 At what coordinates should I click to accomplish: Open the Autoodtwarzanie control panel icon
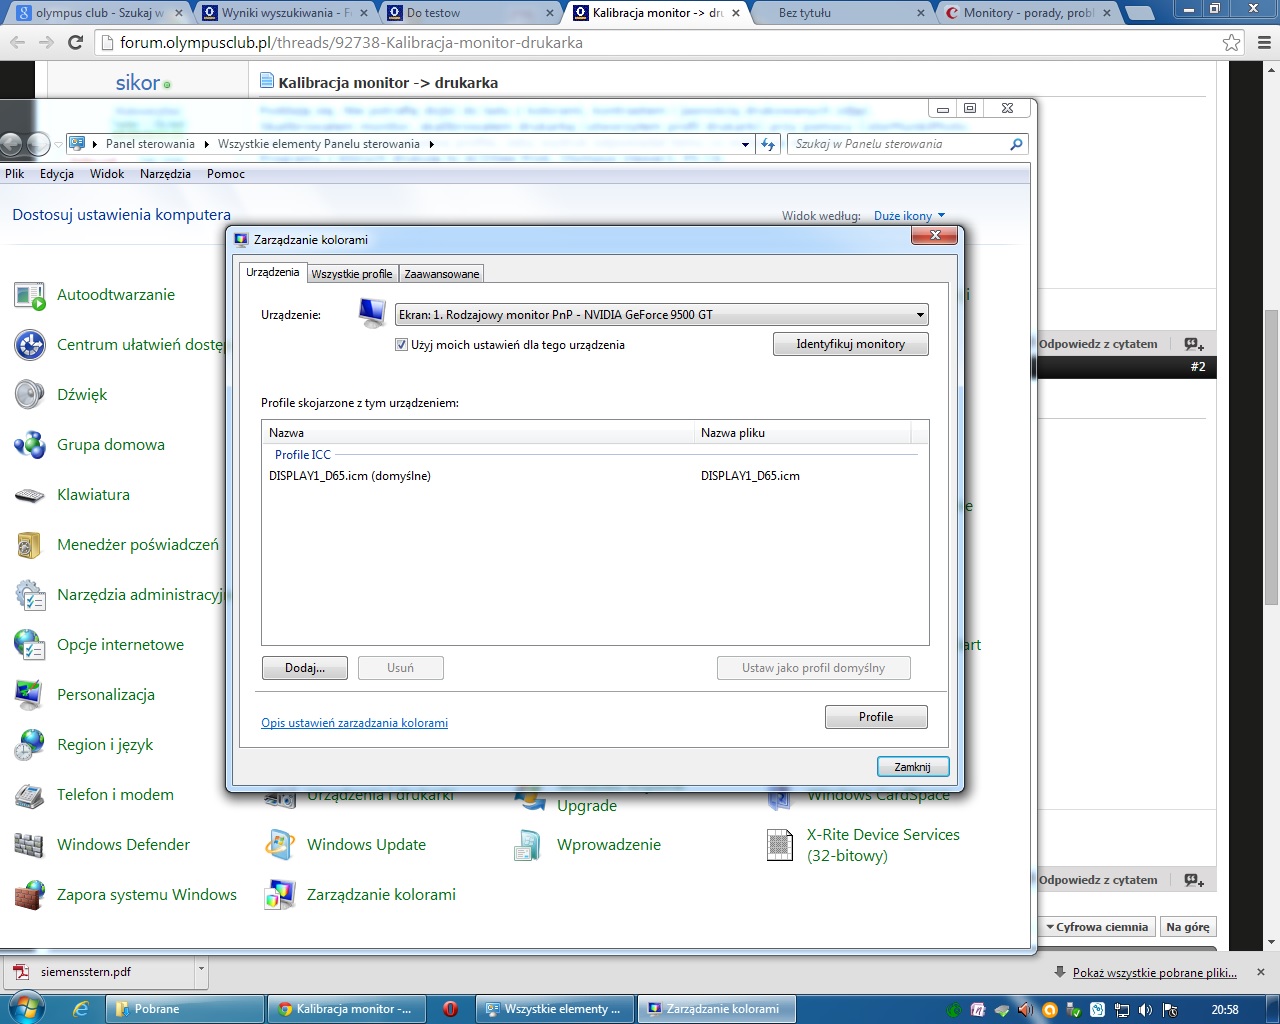30,295
